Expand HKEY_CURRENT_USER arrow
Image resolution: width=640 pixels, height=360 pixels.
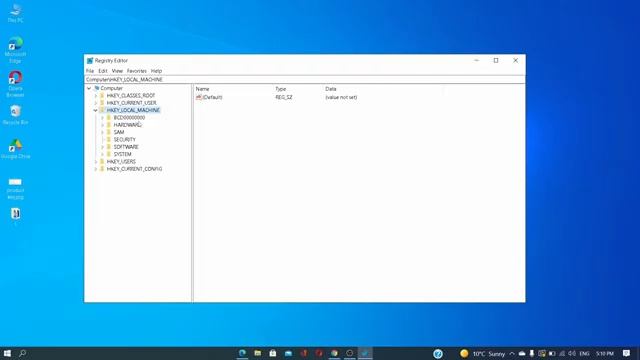click(x=96, y=103)
